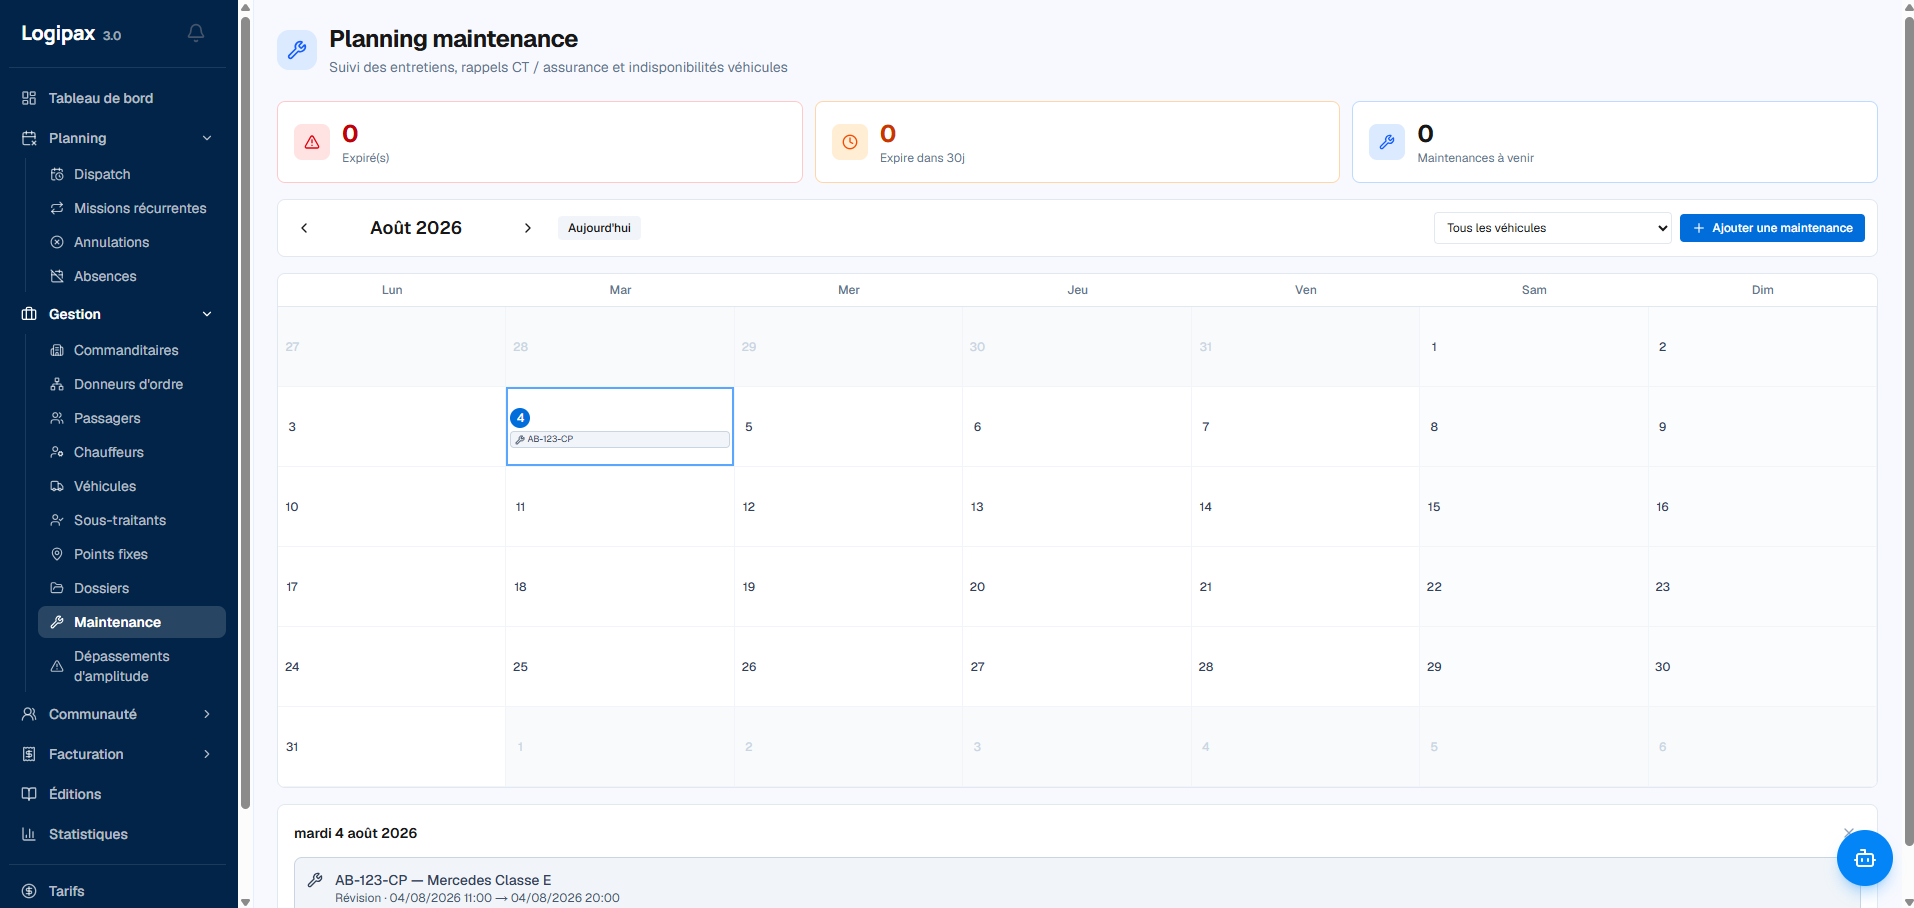Viewport: 1914px width, 908px height.
Task: Expand the Communauté sidebar section
Action: click(117, 714)
